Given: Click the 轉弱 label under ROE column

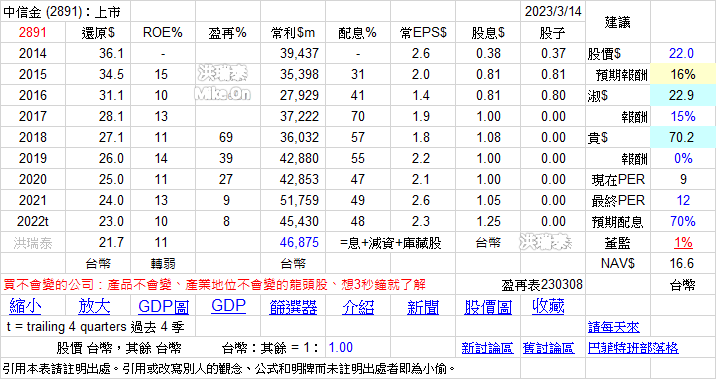Looking at the screenshot, I should point(163,263).
